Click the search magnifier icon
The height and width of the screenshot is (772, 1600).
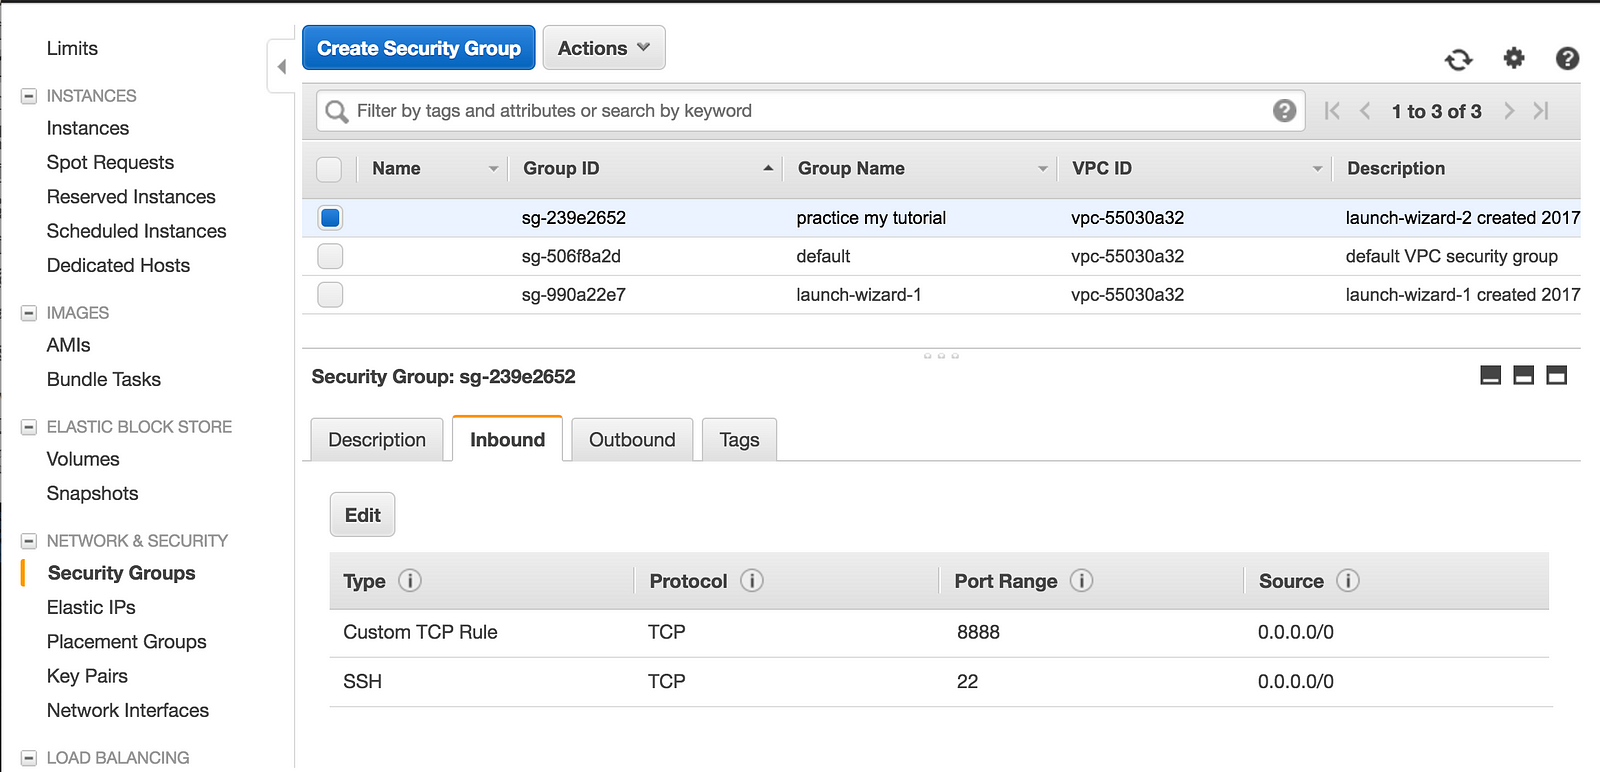337,111
